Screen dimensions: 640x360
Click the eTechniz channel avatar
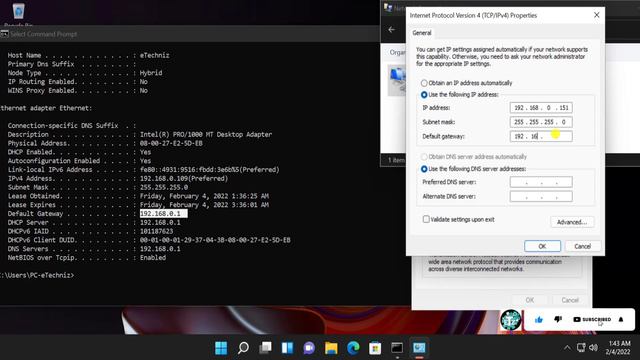click(x=511, y=320)
